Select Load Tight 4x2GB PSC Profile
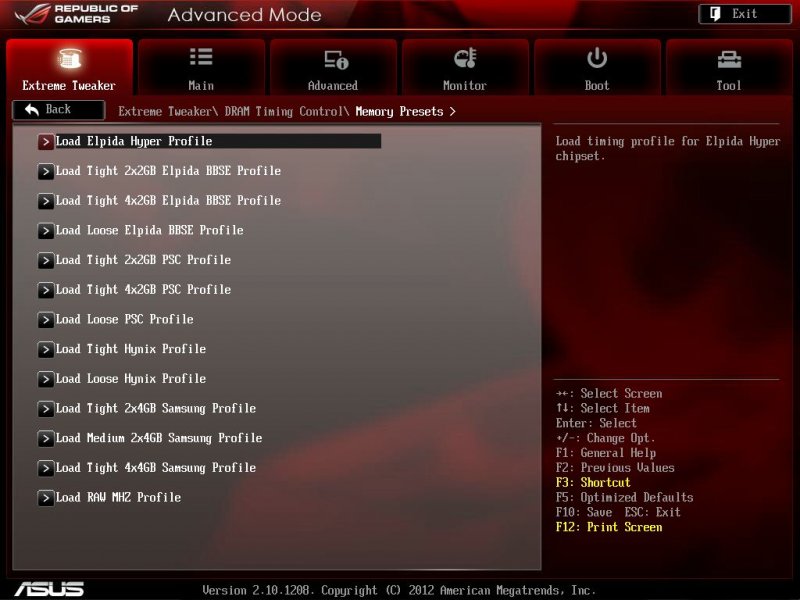 click(x=143, y=290)
